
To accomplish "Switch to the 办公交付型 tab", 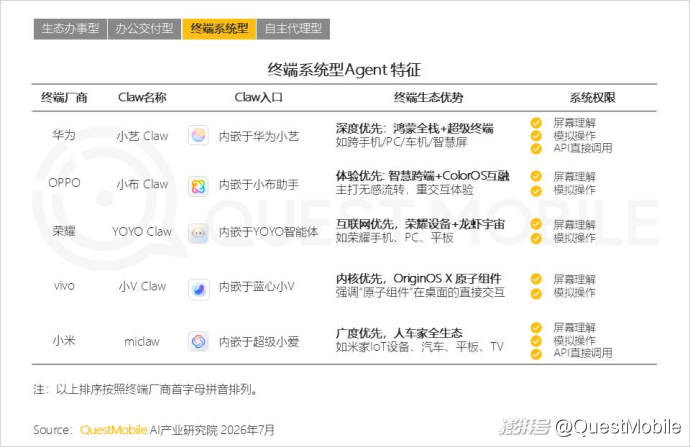I will 144,29.
